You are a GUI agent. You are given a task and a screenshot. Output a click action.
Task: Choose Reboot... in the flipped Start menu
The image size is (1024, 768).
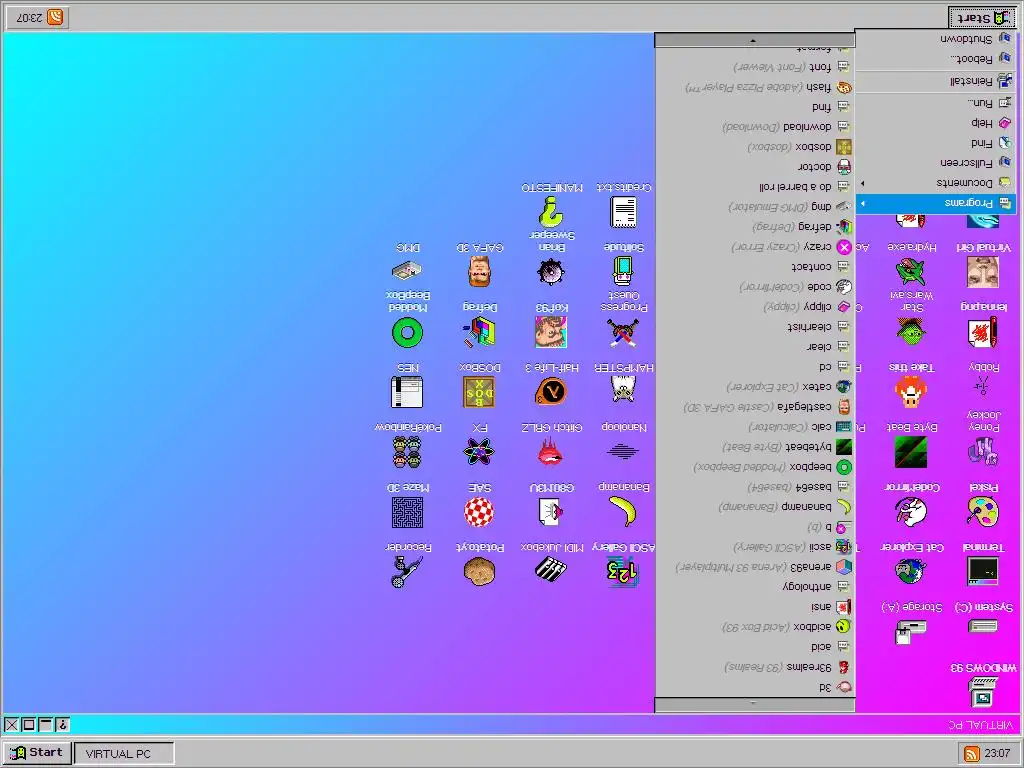click(x=935, y=59)
